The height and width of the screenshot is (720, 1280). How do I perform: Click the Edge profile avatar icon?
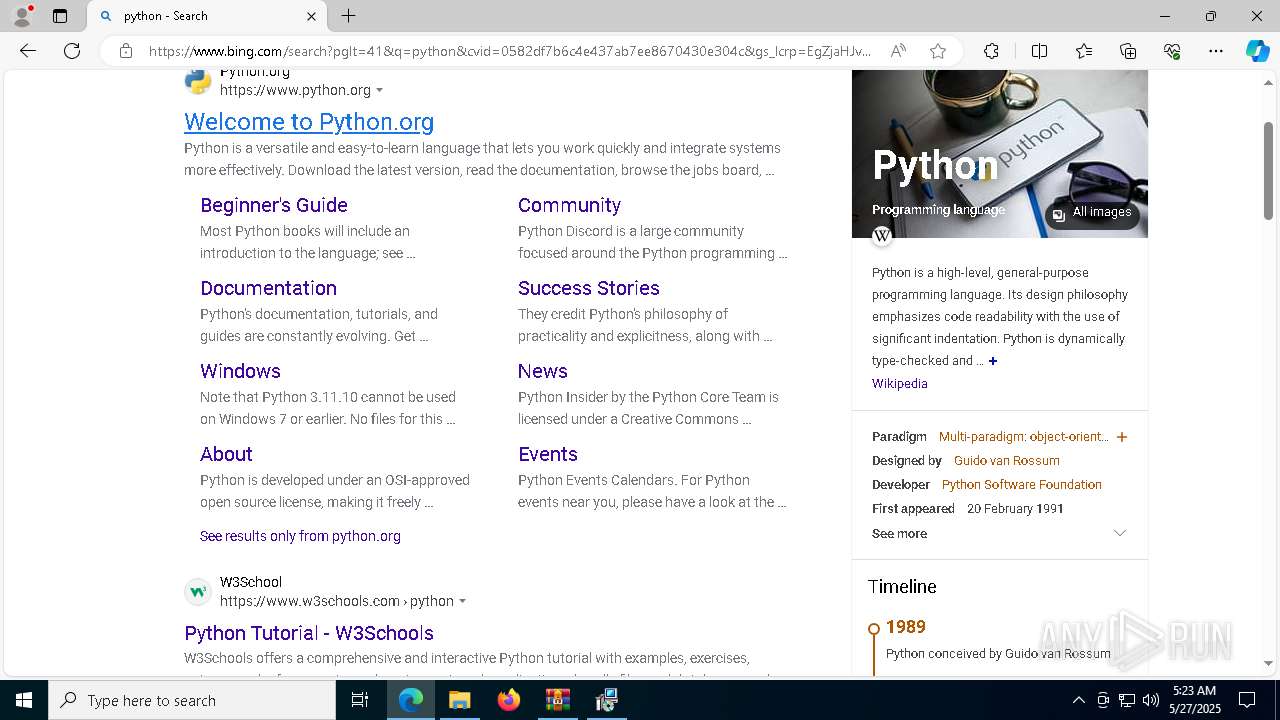pyautogui.click(x=22, y=16)
